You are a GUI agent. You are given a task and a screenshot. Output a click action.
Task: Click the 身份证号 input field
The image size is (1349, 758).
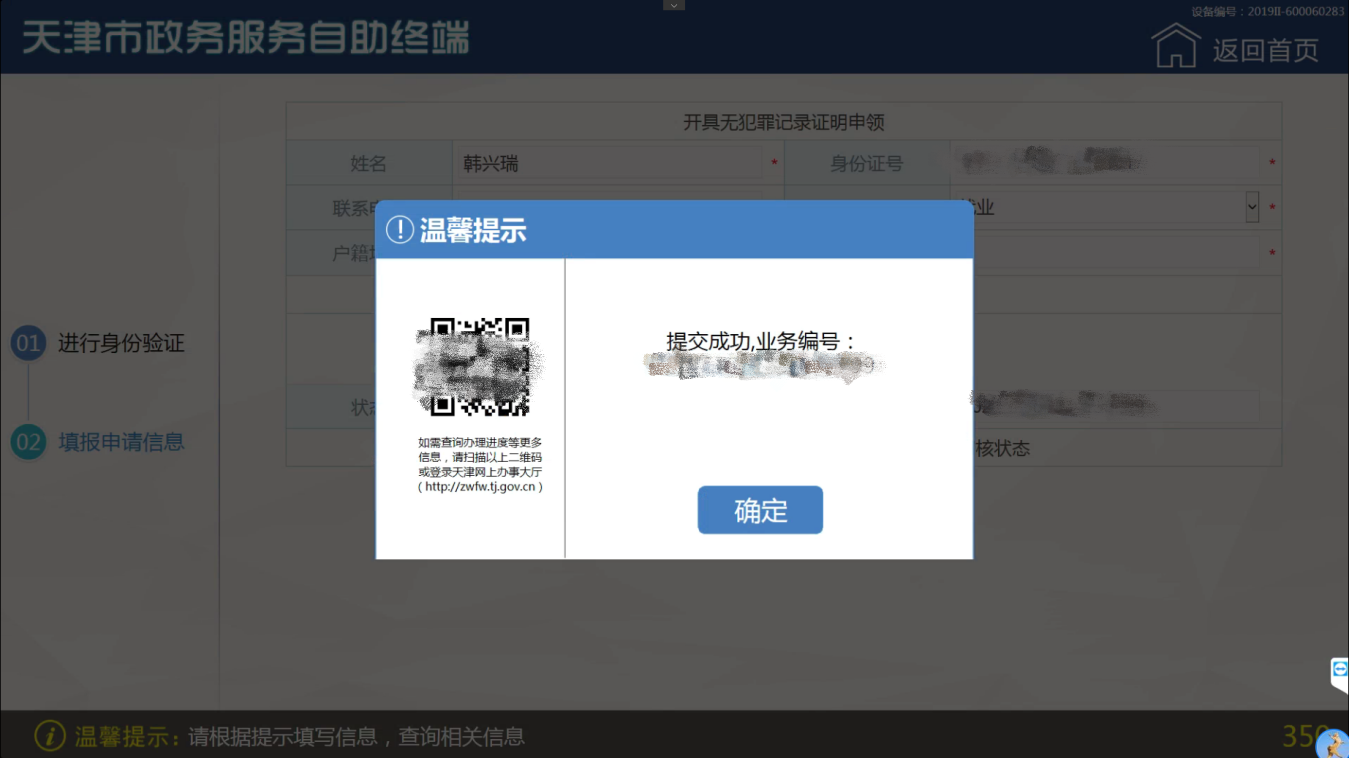tap(1105, 163)
